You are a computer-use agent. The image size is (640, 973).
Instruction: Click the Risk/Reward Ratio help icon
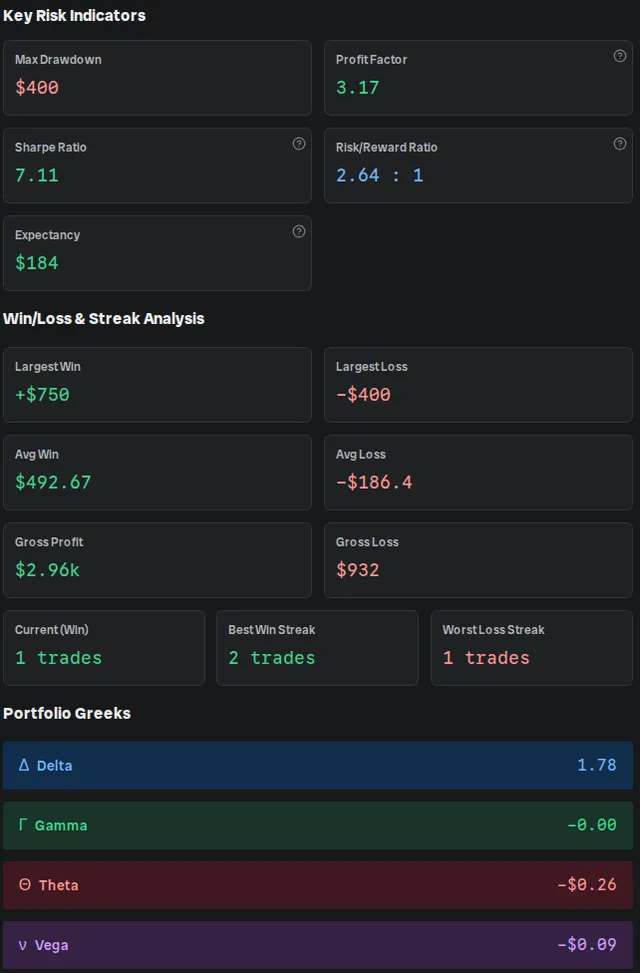[620, 143]
